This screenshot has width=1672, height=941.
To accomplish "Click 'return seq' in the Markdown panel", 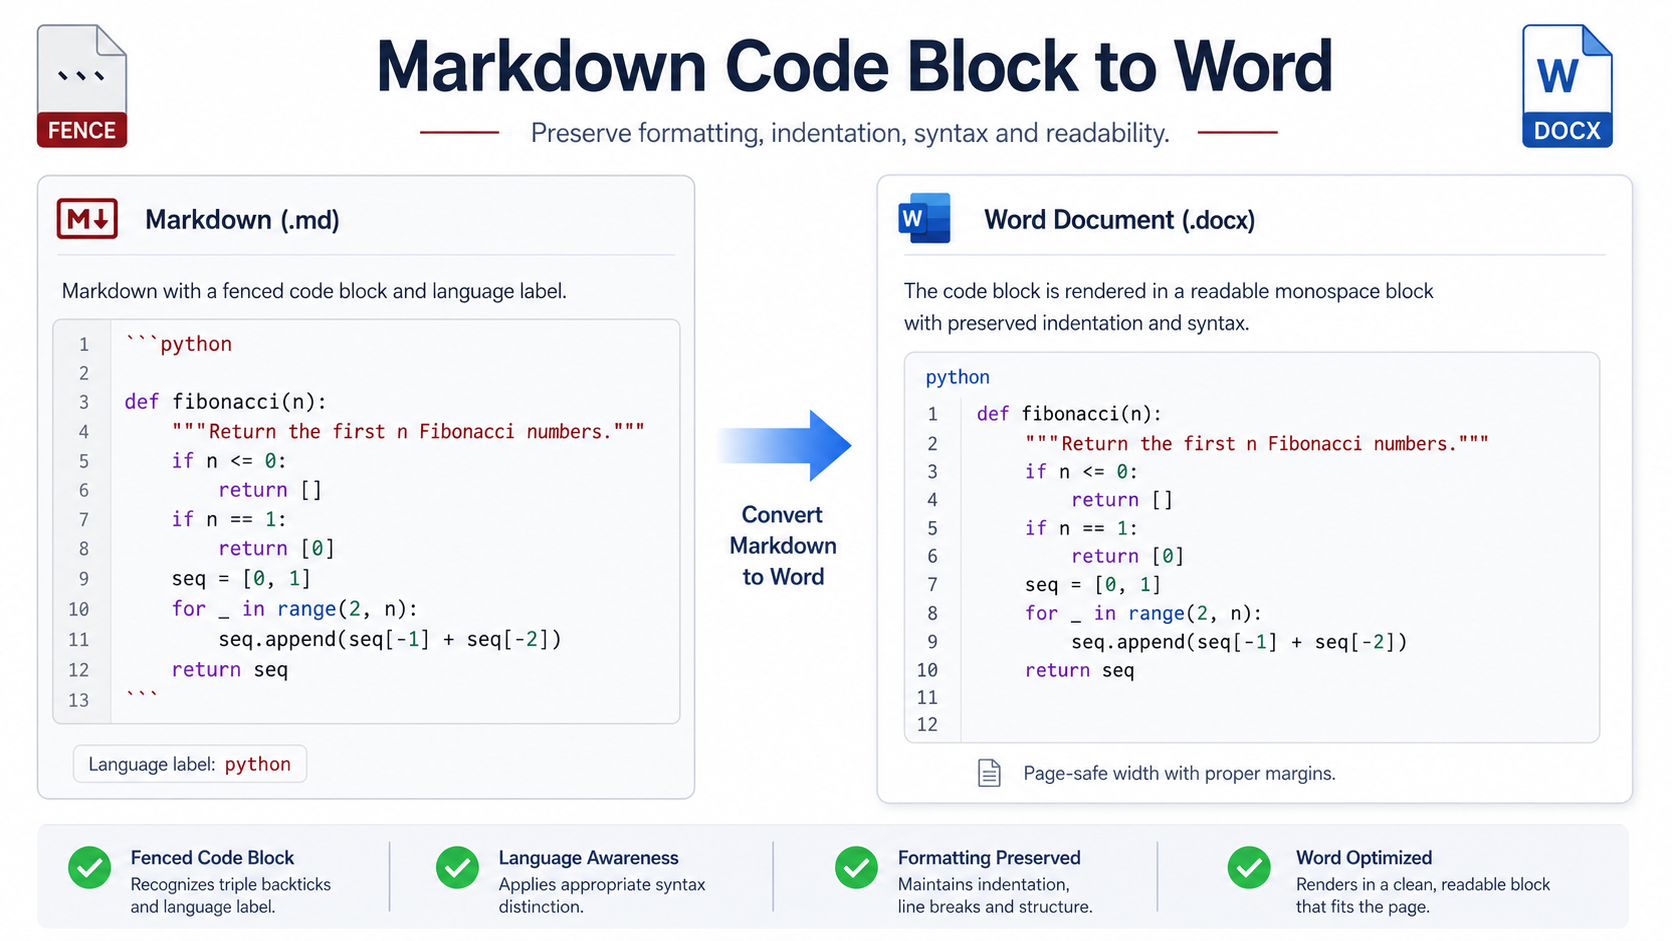I will click(230, 670).
